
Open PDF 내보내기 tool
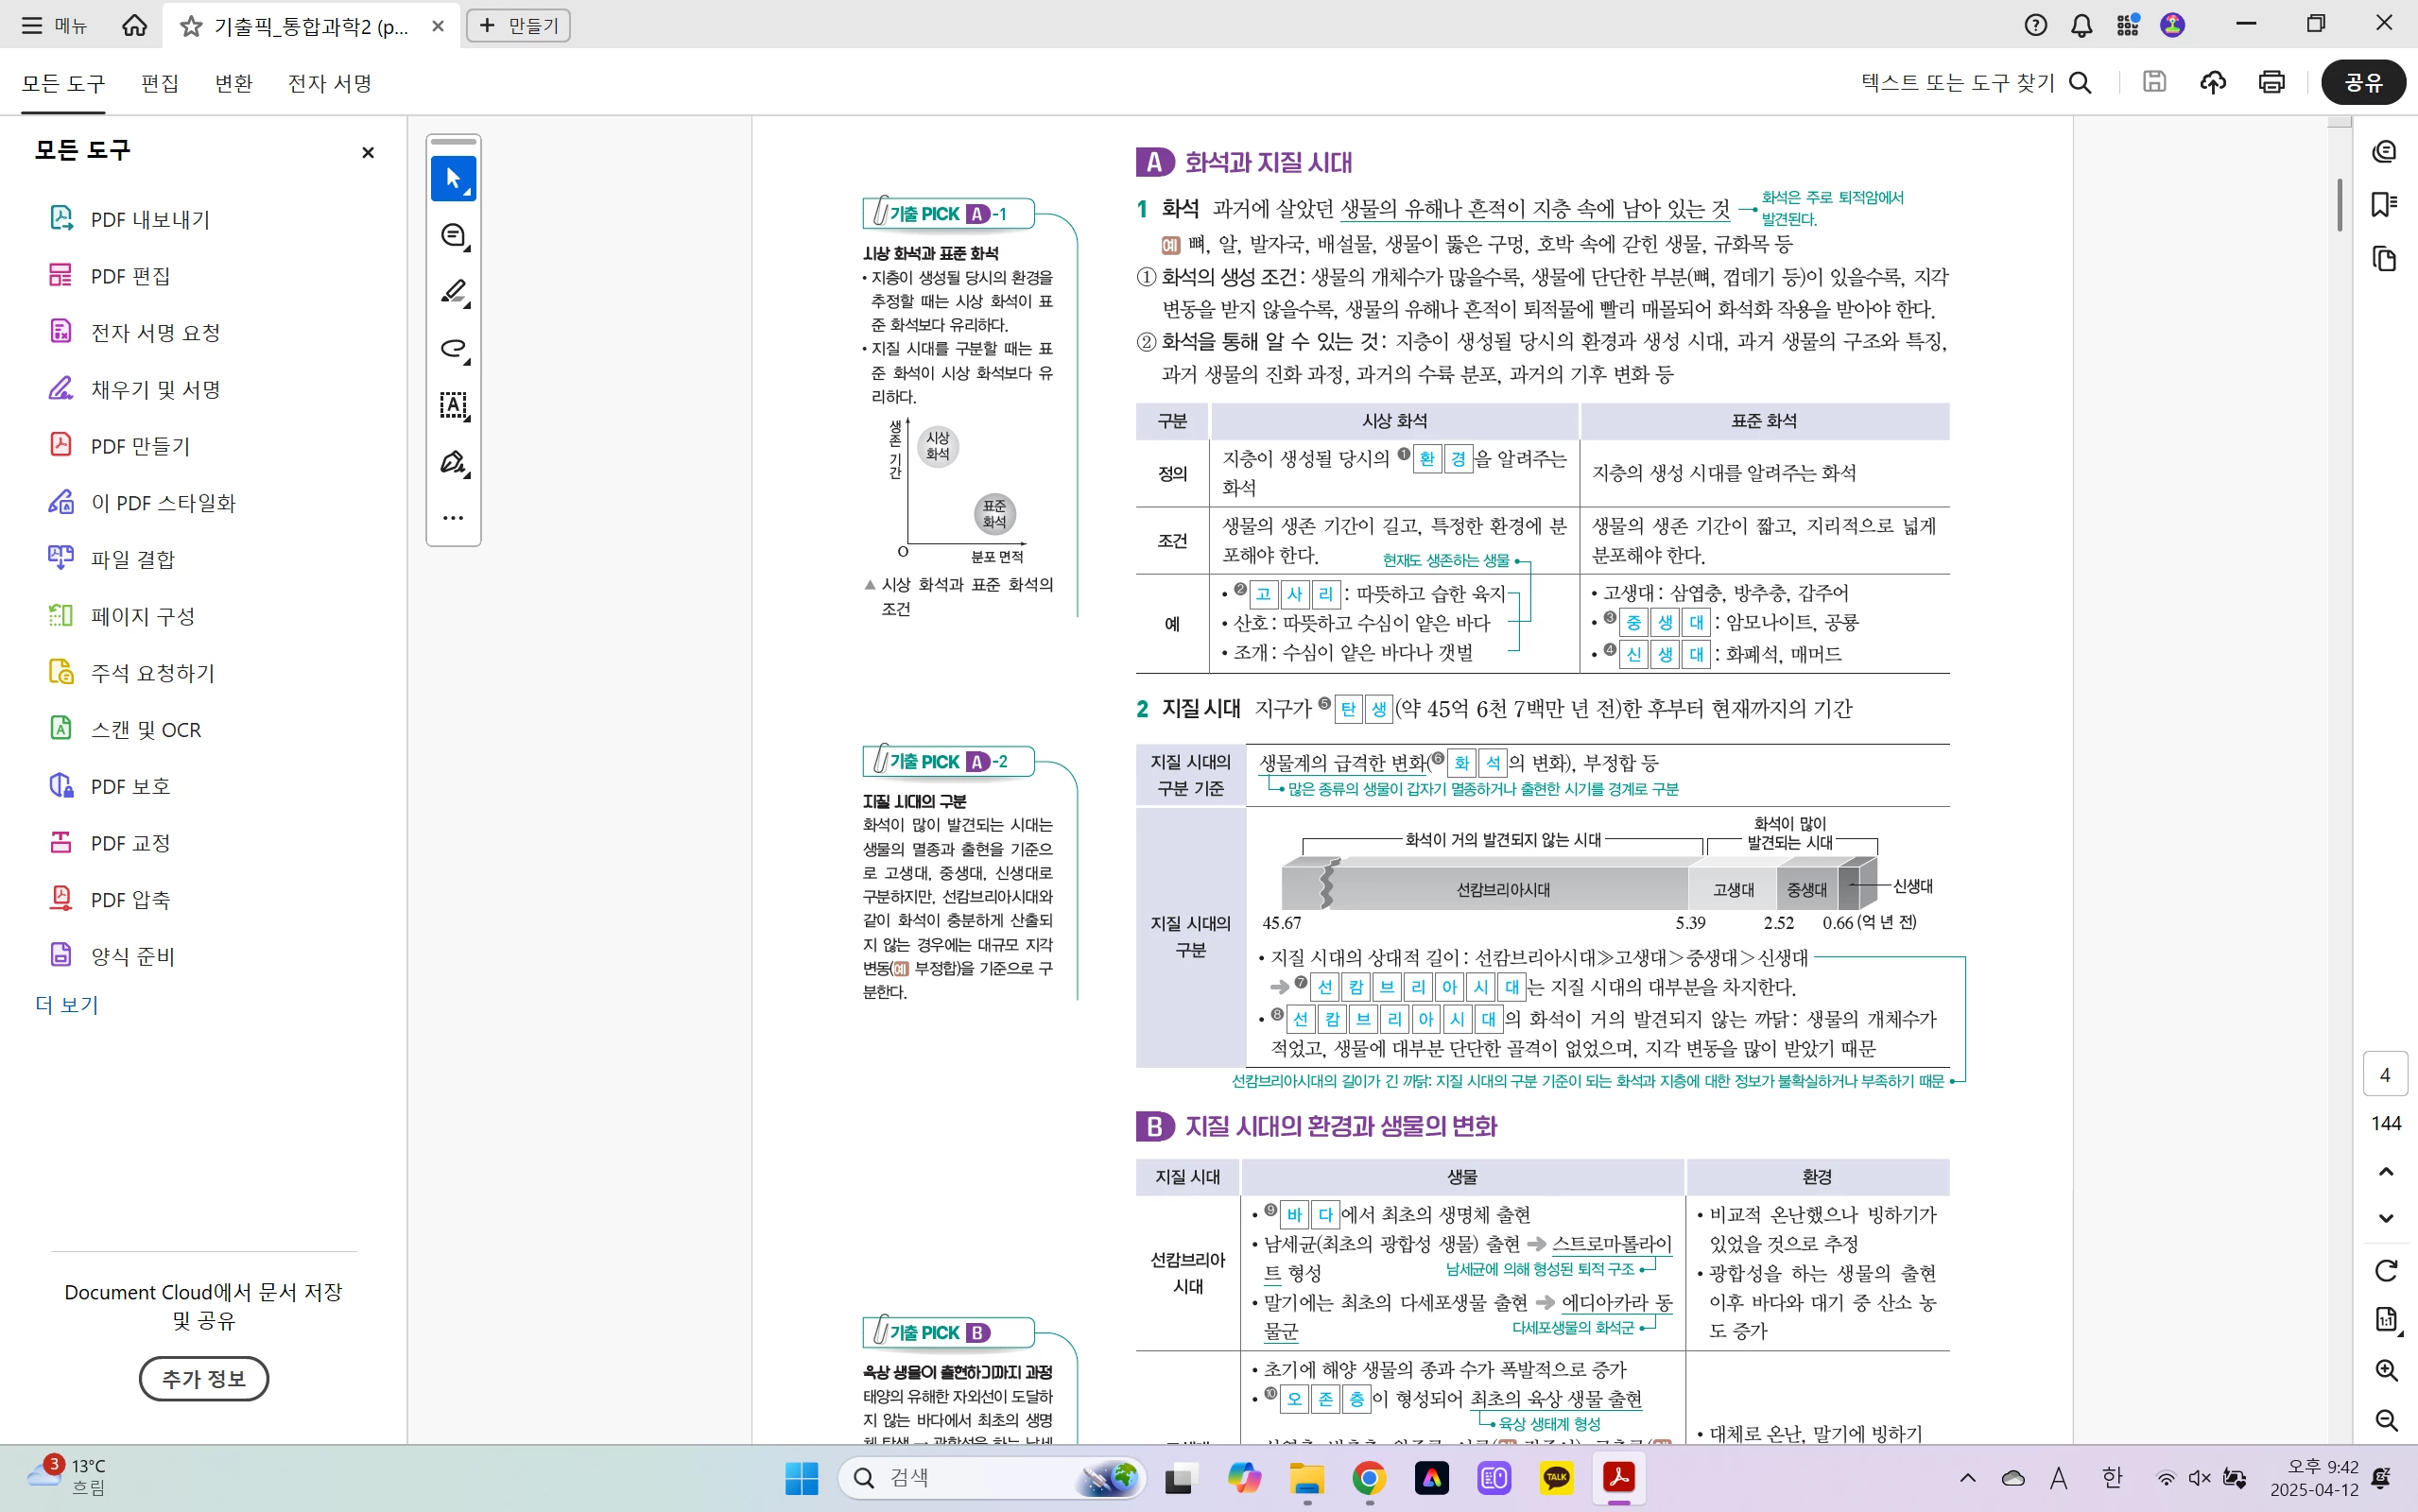[x=150, y=219]
